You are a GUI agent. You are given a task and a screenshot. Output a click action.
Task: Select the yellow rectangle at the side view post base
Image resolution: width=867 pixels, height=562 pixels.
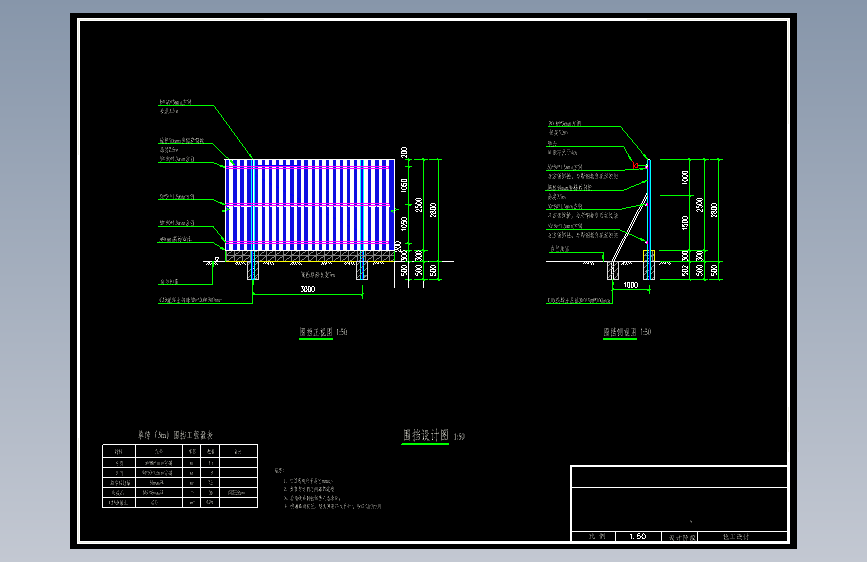(x=649, y=256)
